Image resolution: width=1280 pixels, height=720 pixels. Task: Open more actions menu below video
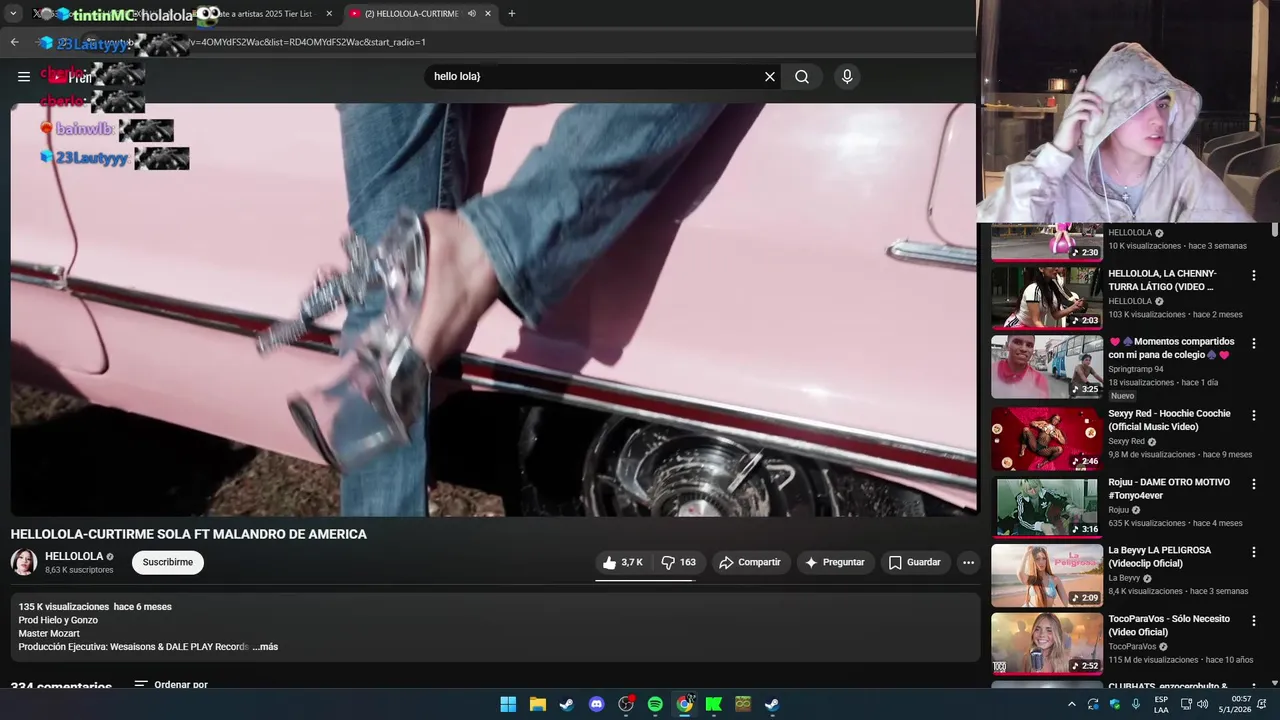click(x=968, y=562)
